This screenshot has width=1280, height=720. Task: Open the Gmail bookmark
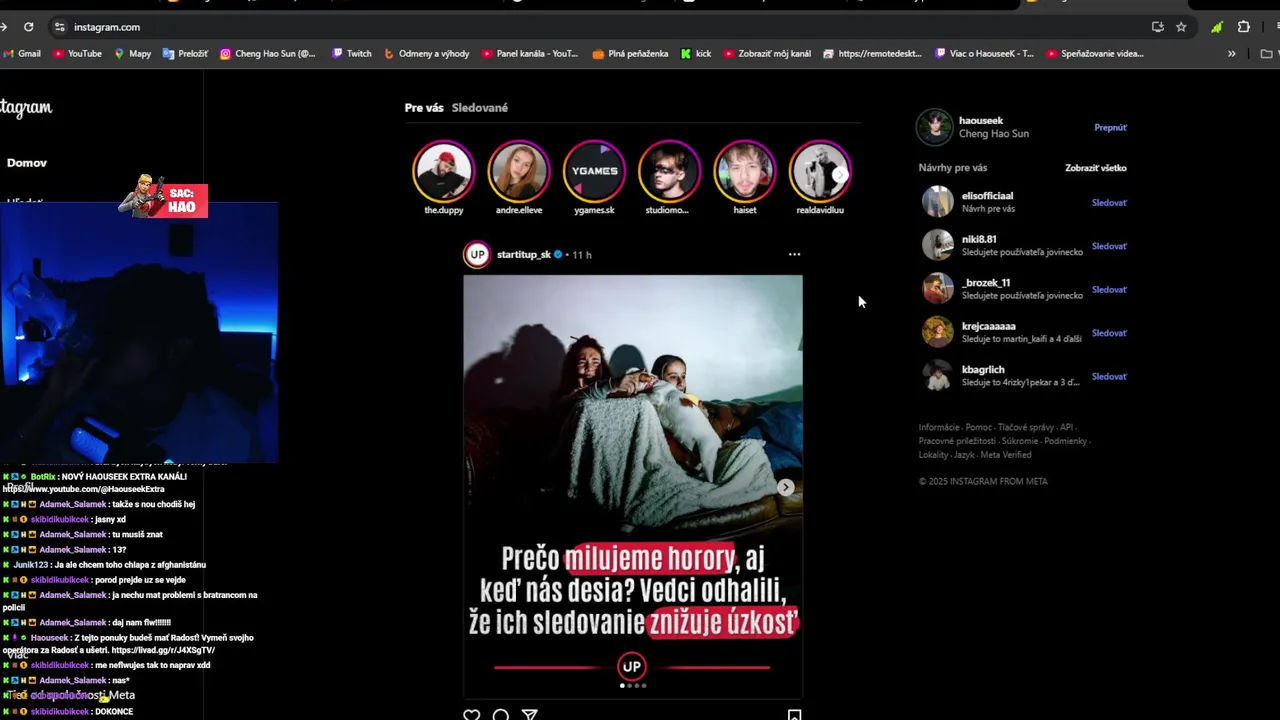(x=22, y=54)
